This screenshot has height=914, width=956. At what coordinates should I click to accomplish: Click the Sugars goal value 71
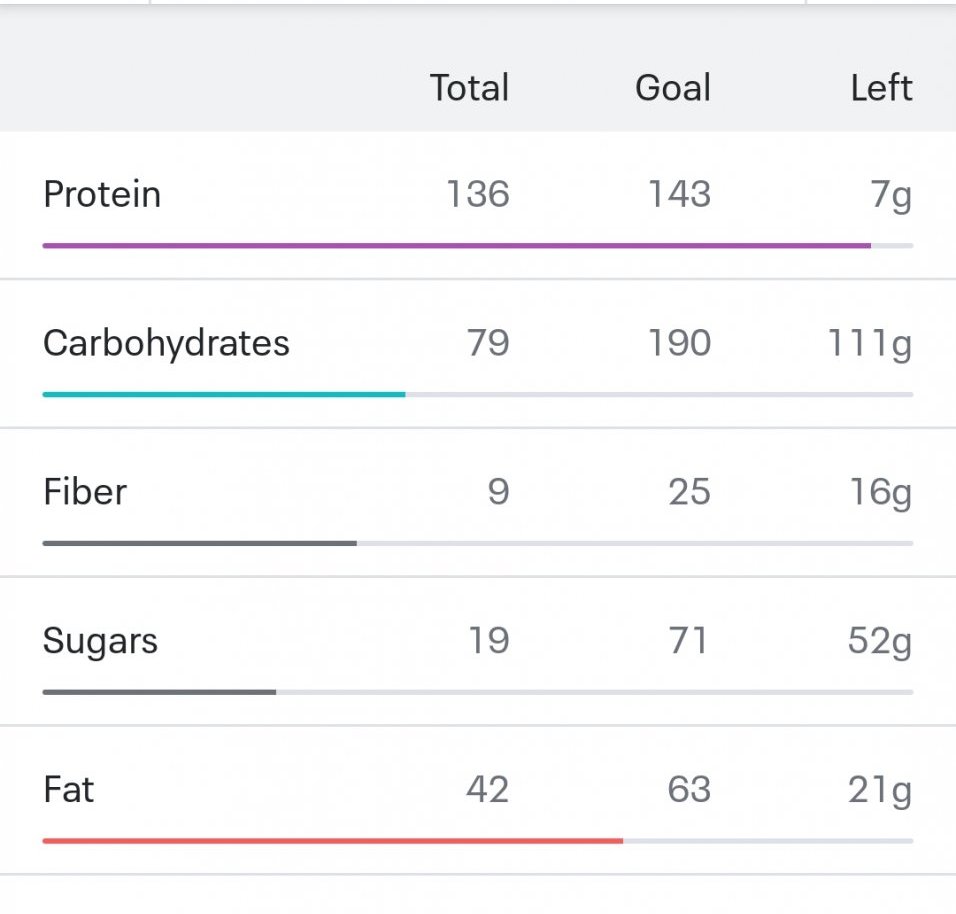click(x=689, y=641)
